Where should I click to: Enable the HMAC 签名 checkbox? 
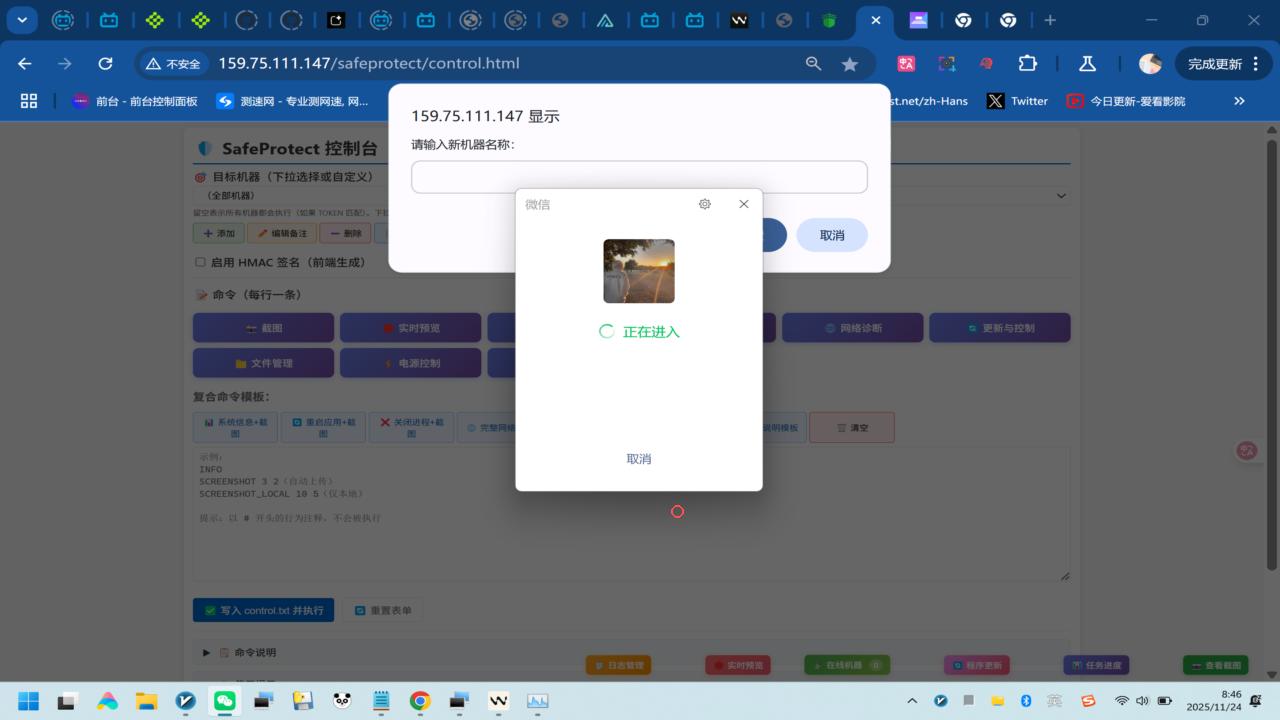200,262
